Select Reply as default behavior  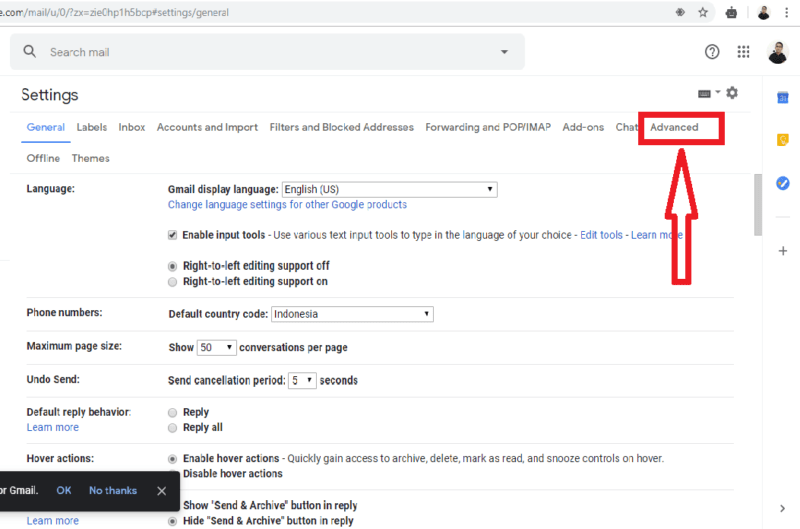click(x=172, y=412)
